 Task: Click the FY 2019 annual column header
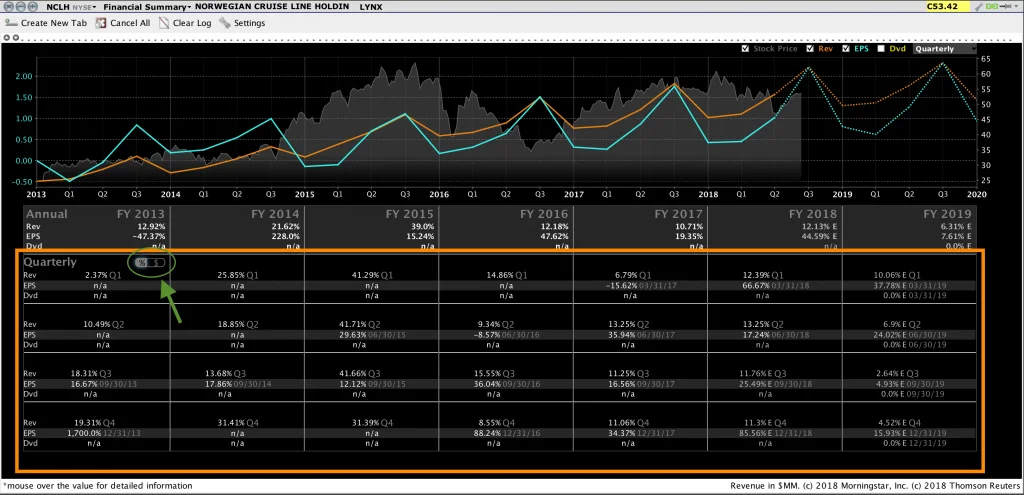click(946, 214)
